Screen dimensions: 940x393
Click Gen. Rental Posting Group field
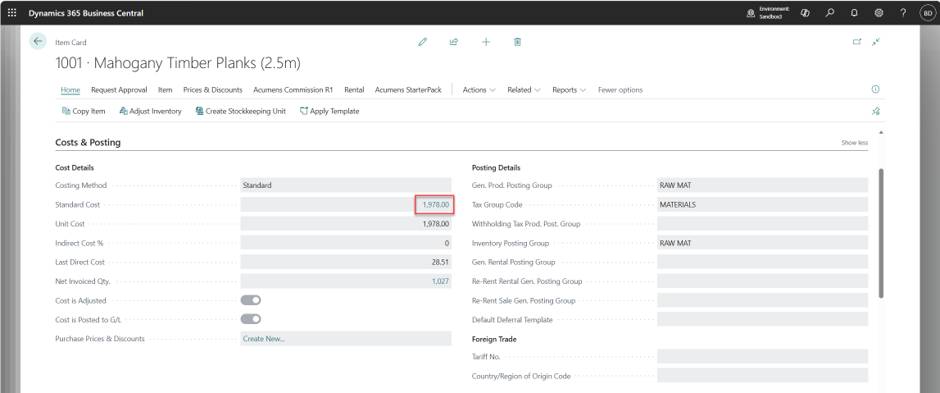click(x=763, y=262)
